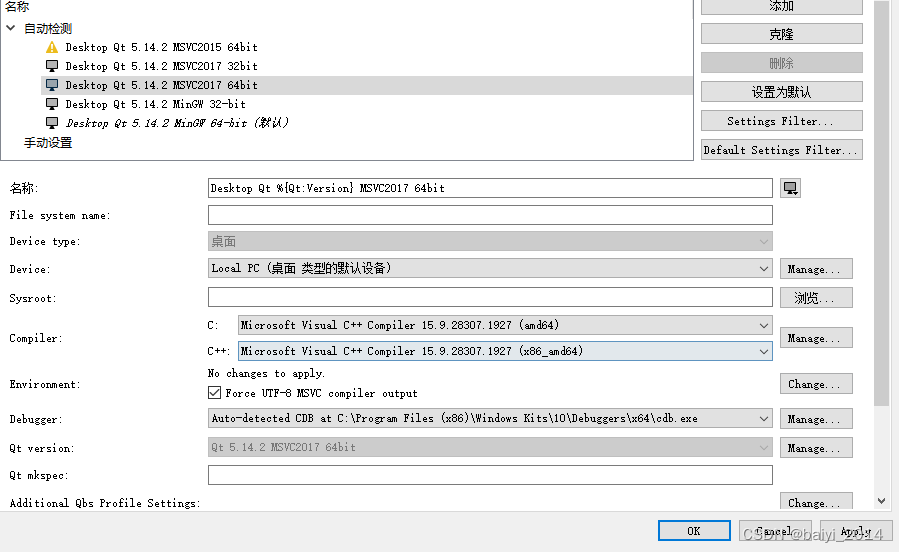
Task: Click the Apply button
Action: (856, 531)
